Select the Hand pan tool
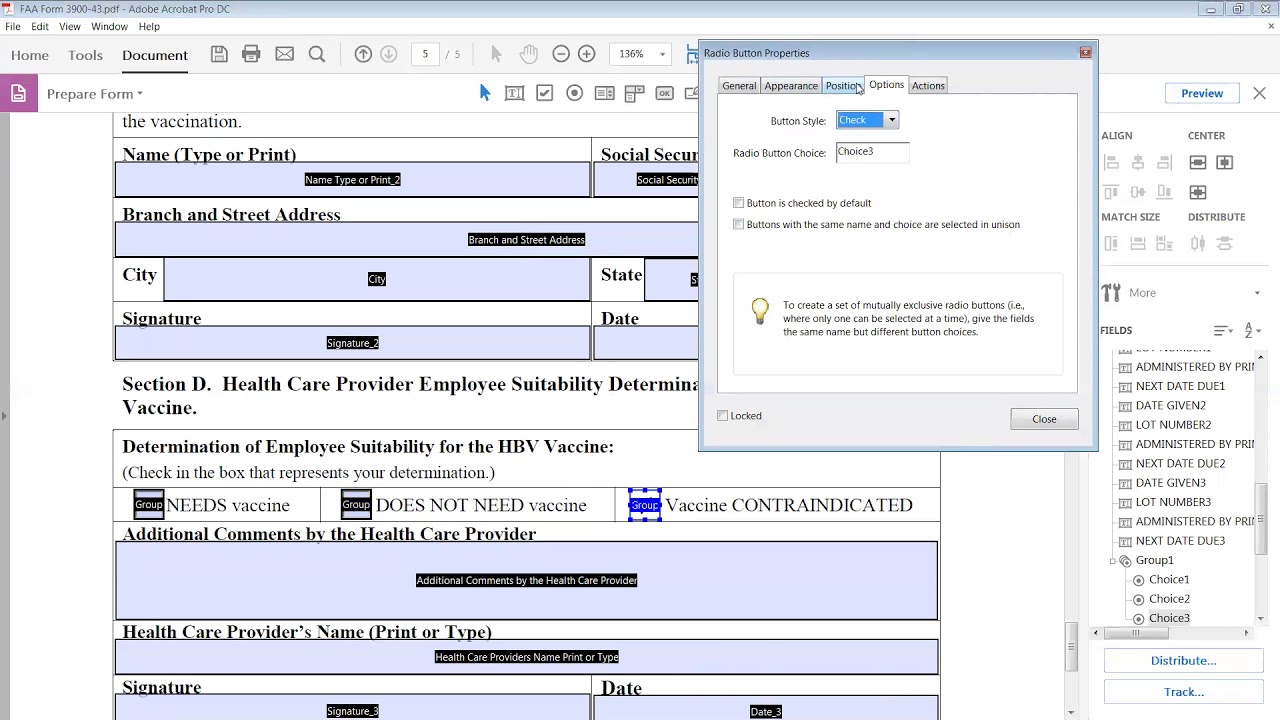Screen dimensions: 1280x720 pyautogui.click(x=528, y=54)
